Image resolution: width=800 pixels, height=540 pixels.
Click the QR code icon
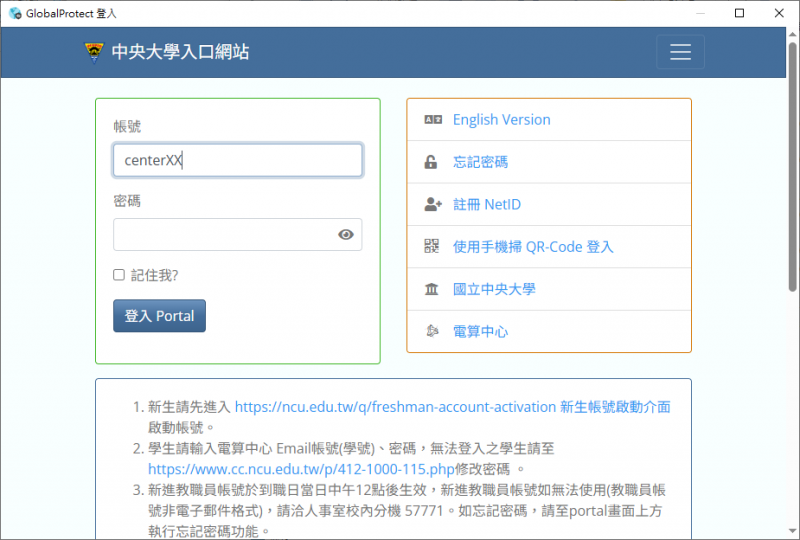[432, 247]
